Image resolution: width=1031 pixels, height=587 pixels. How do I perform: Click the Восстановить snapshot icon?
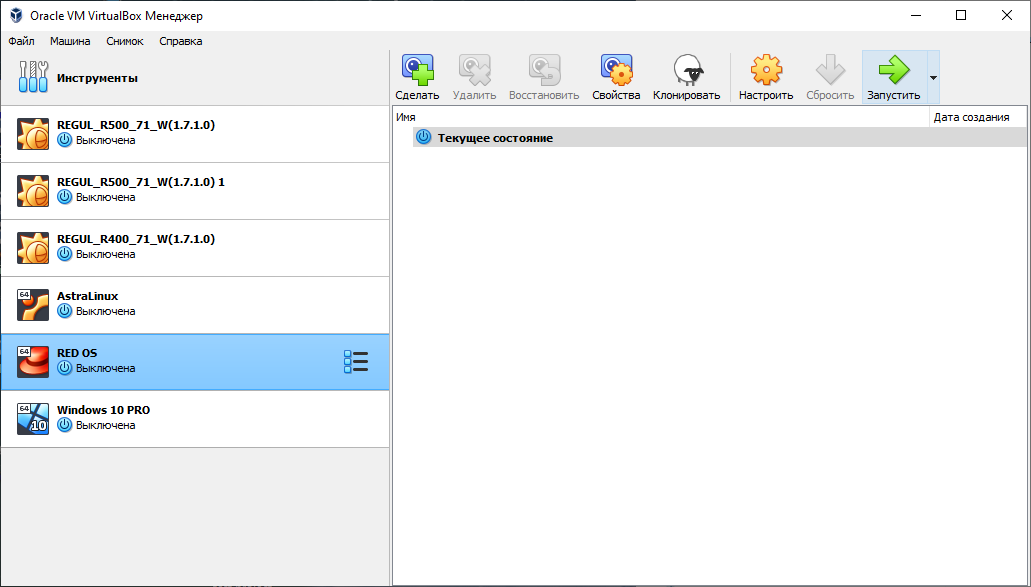point(544,70)
